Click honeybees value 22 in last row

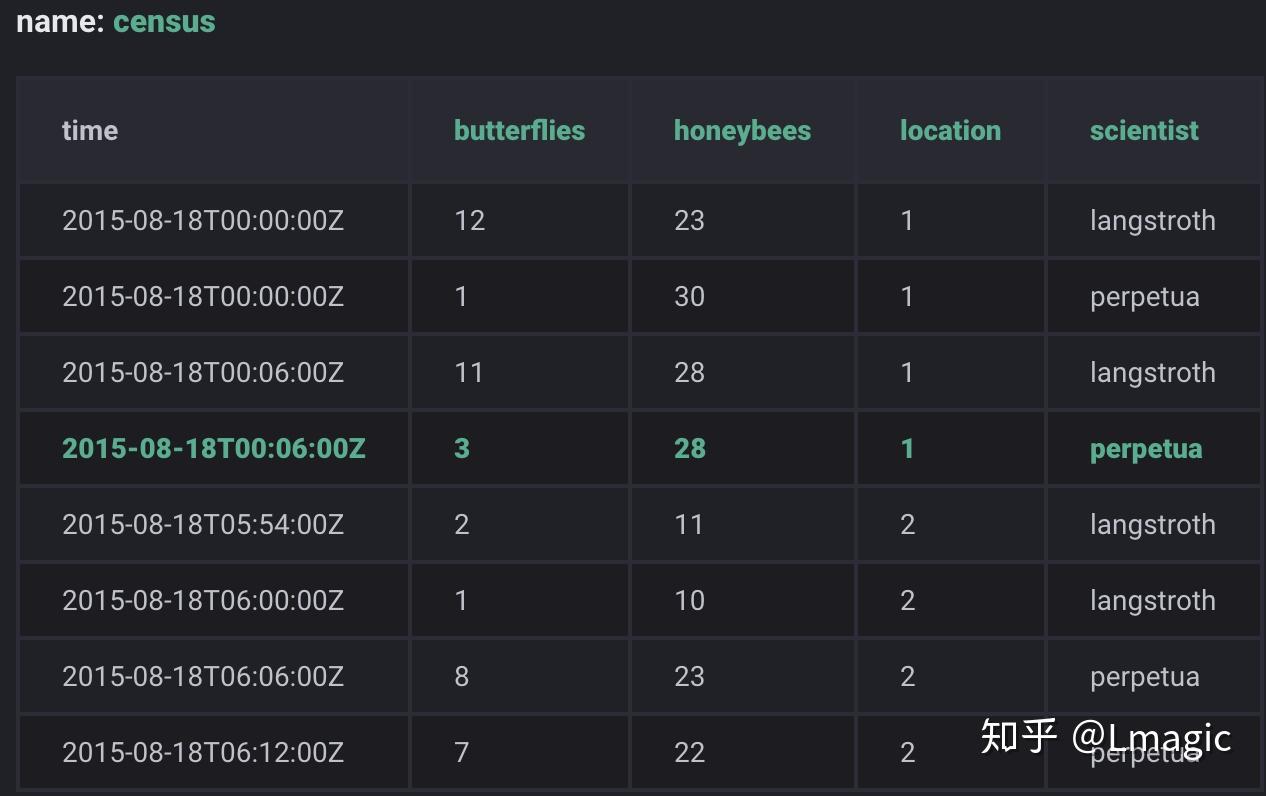point(689,753)
